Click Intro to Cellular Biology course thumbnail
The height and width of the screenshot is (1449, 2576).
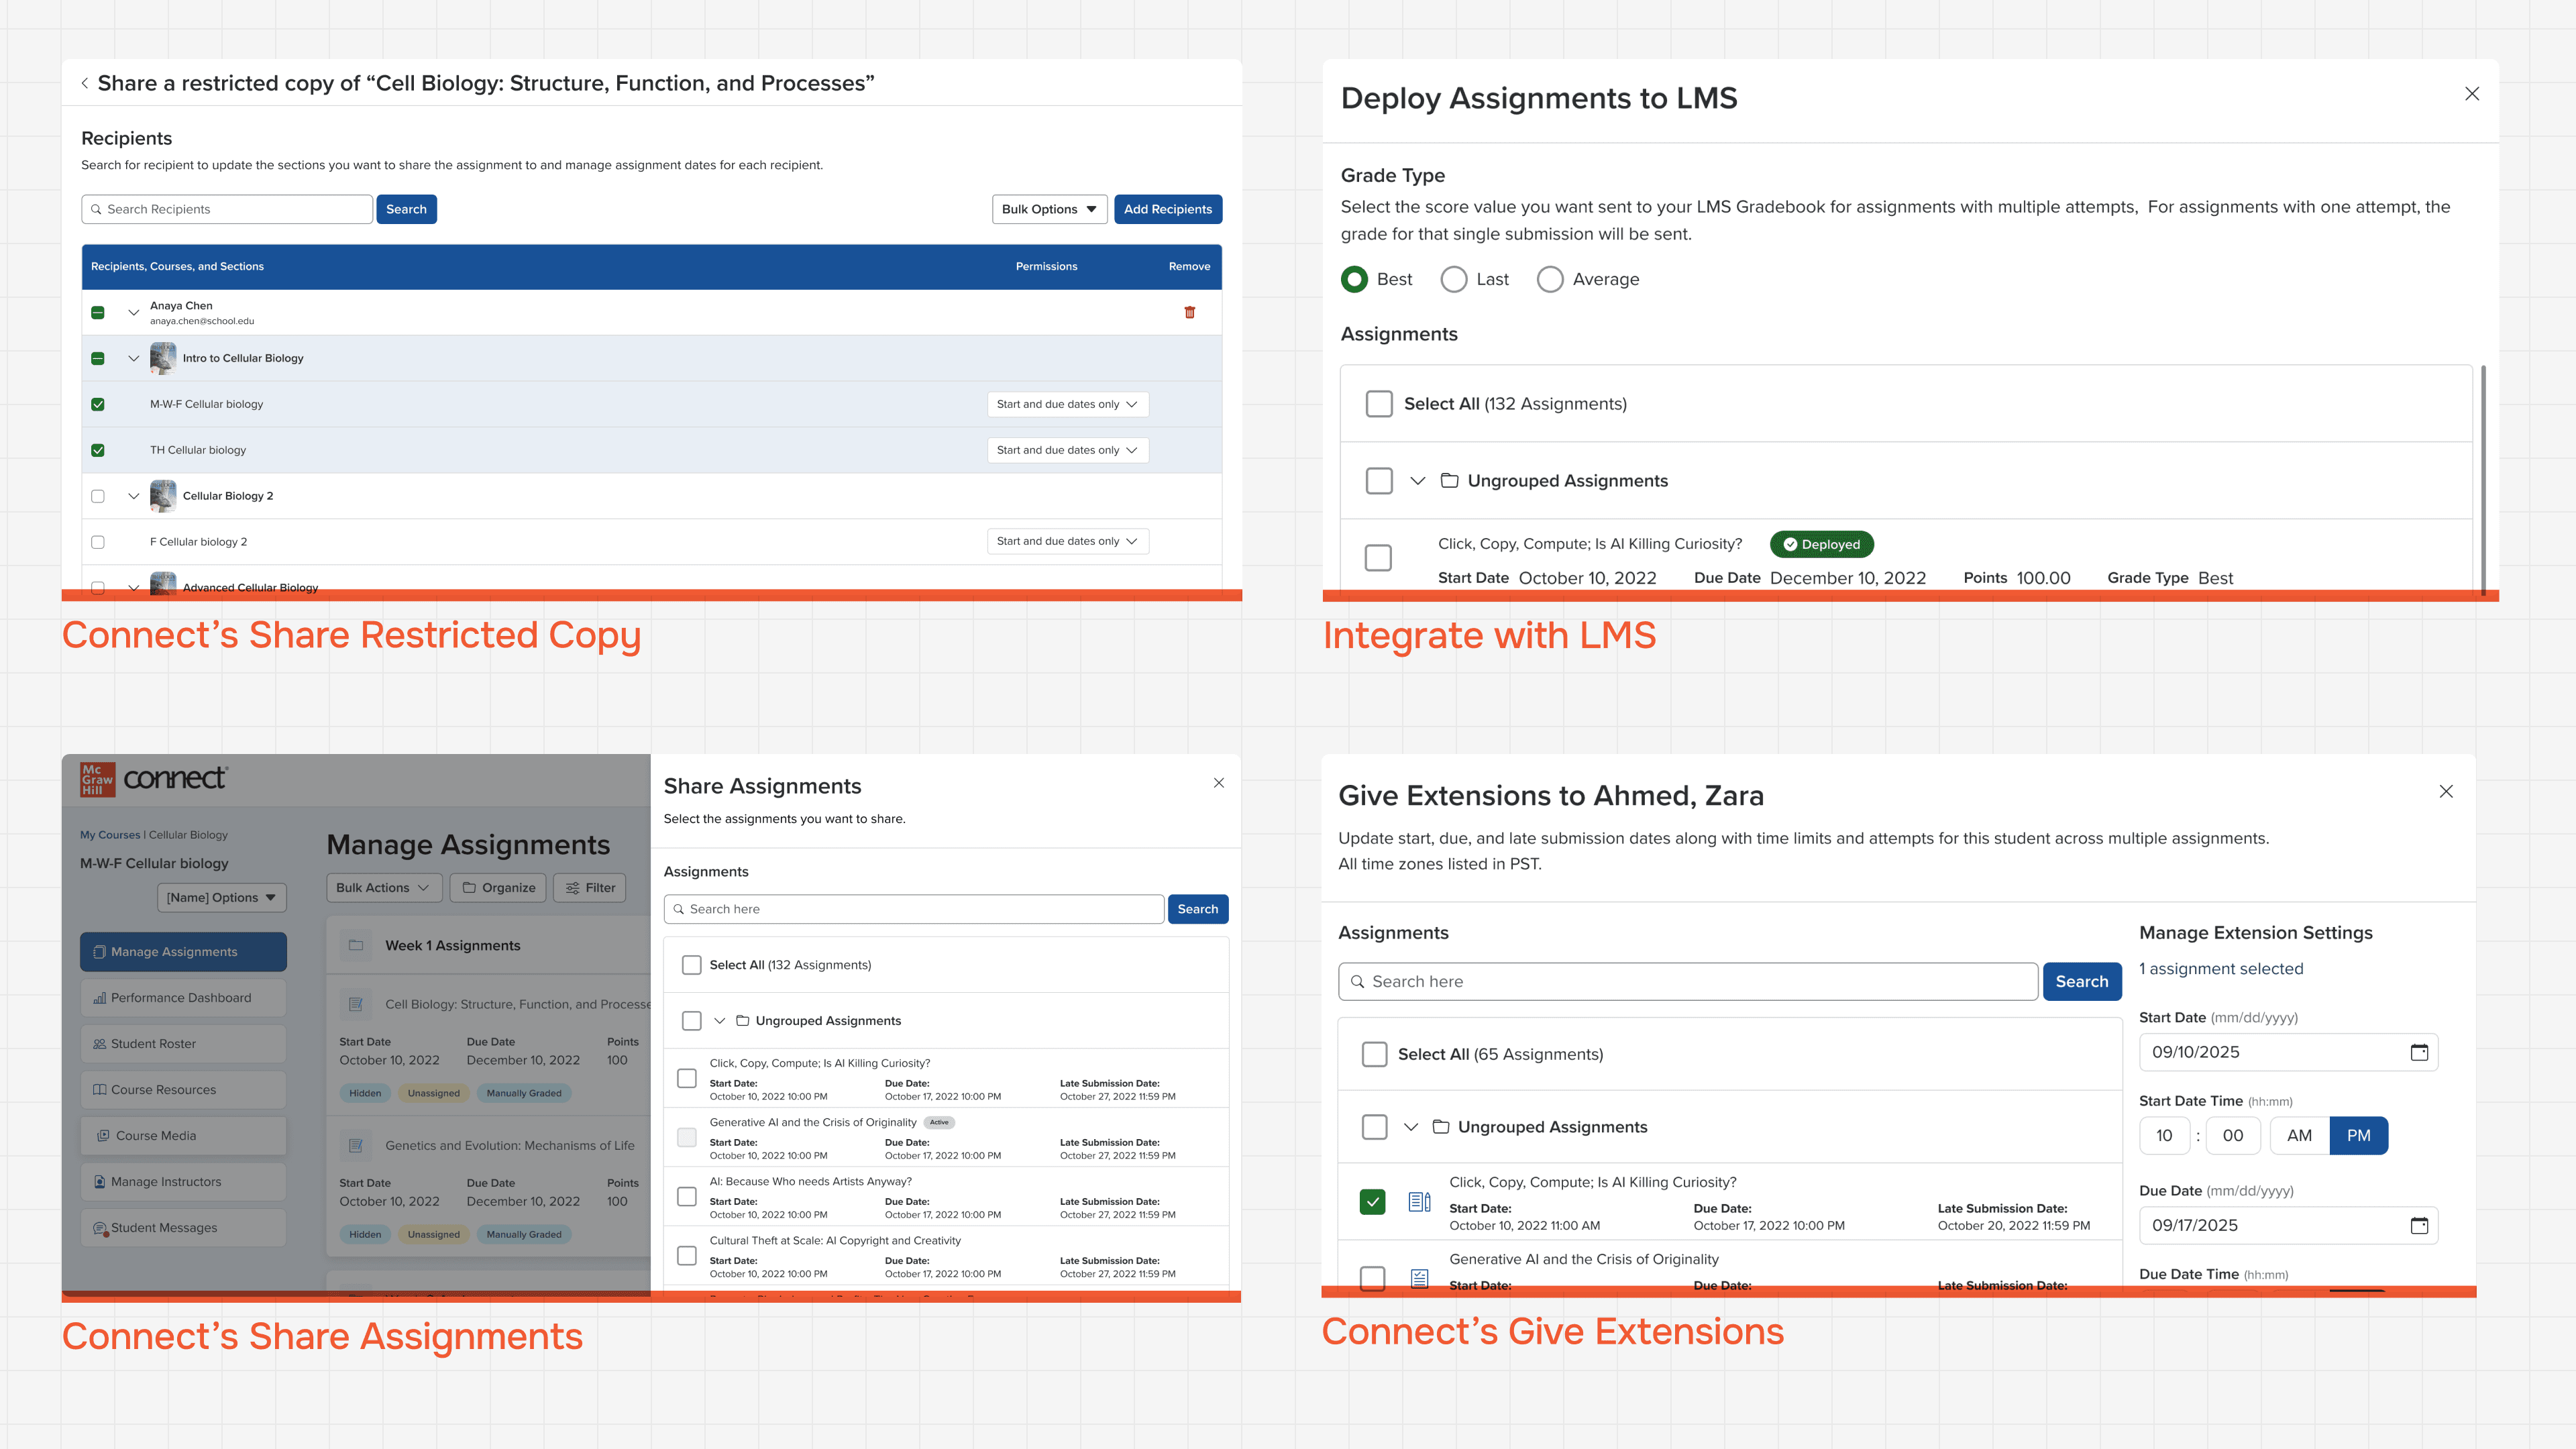pyautogui.click(x=162, y=358)
